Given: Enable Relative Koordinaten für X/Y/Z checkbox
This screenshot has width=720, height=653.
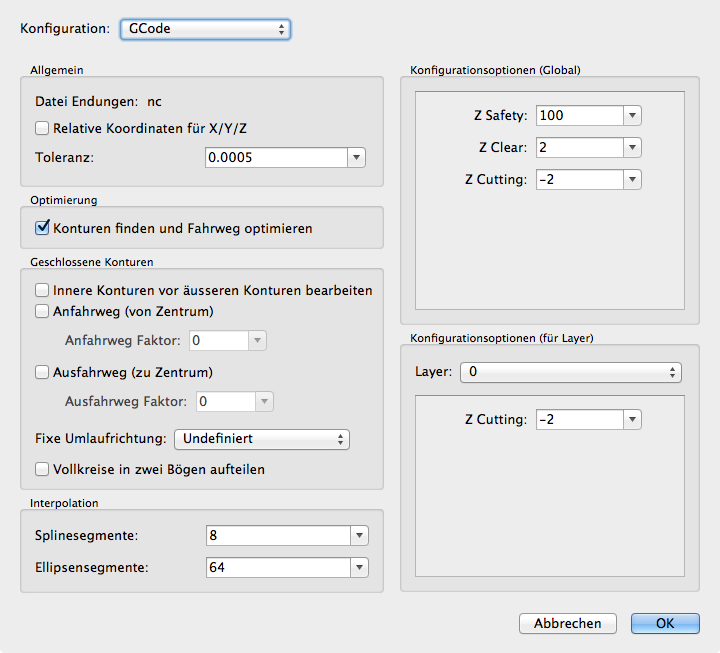Looking at the screenshot, I should click(x=42, y=128).
